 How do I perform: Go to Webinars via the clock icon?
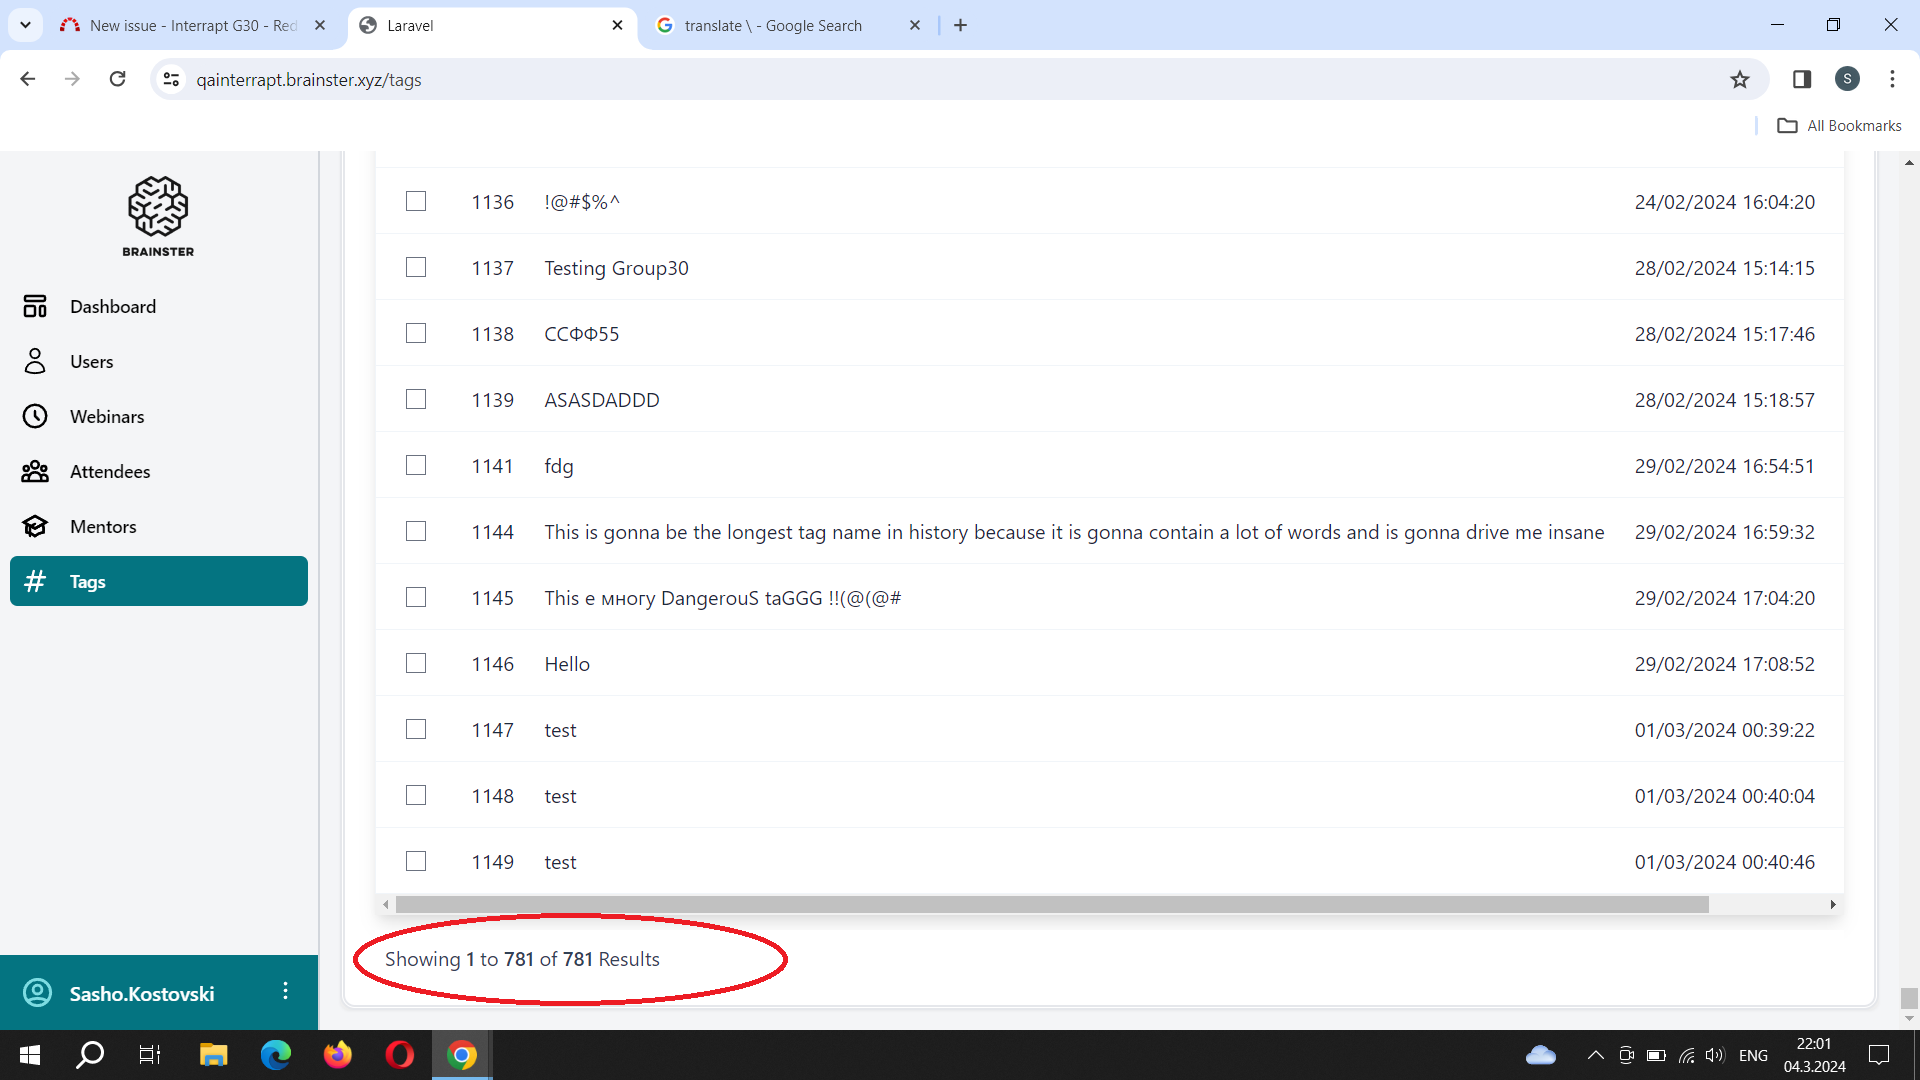pyautogui.click(x=35, y=417)
